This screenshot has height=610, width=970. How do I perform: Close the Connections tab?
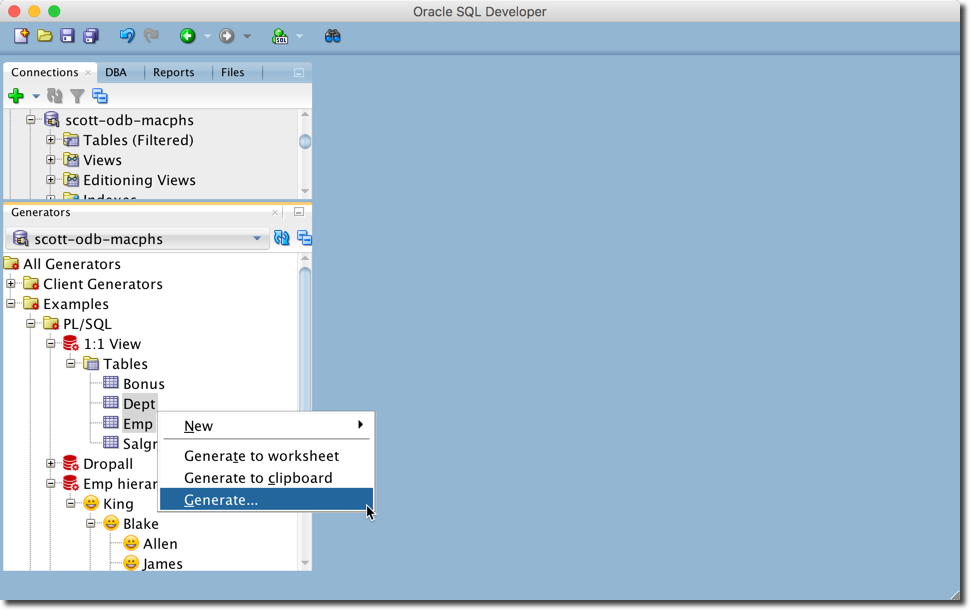click(88, 73)
